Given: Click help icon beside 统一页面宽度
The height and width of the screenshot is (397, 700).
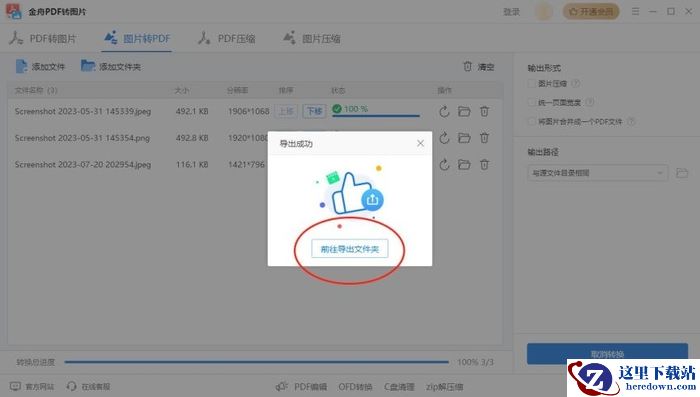Looking at the screenshot, I should click(590, 102).
